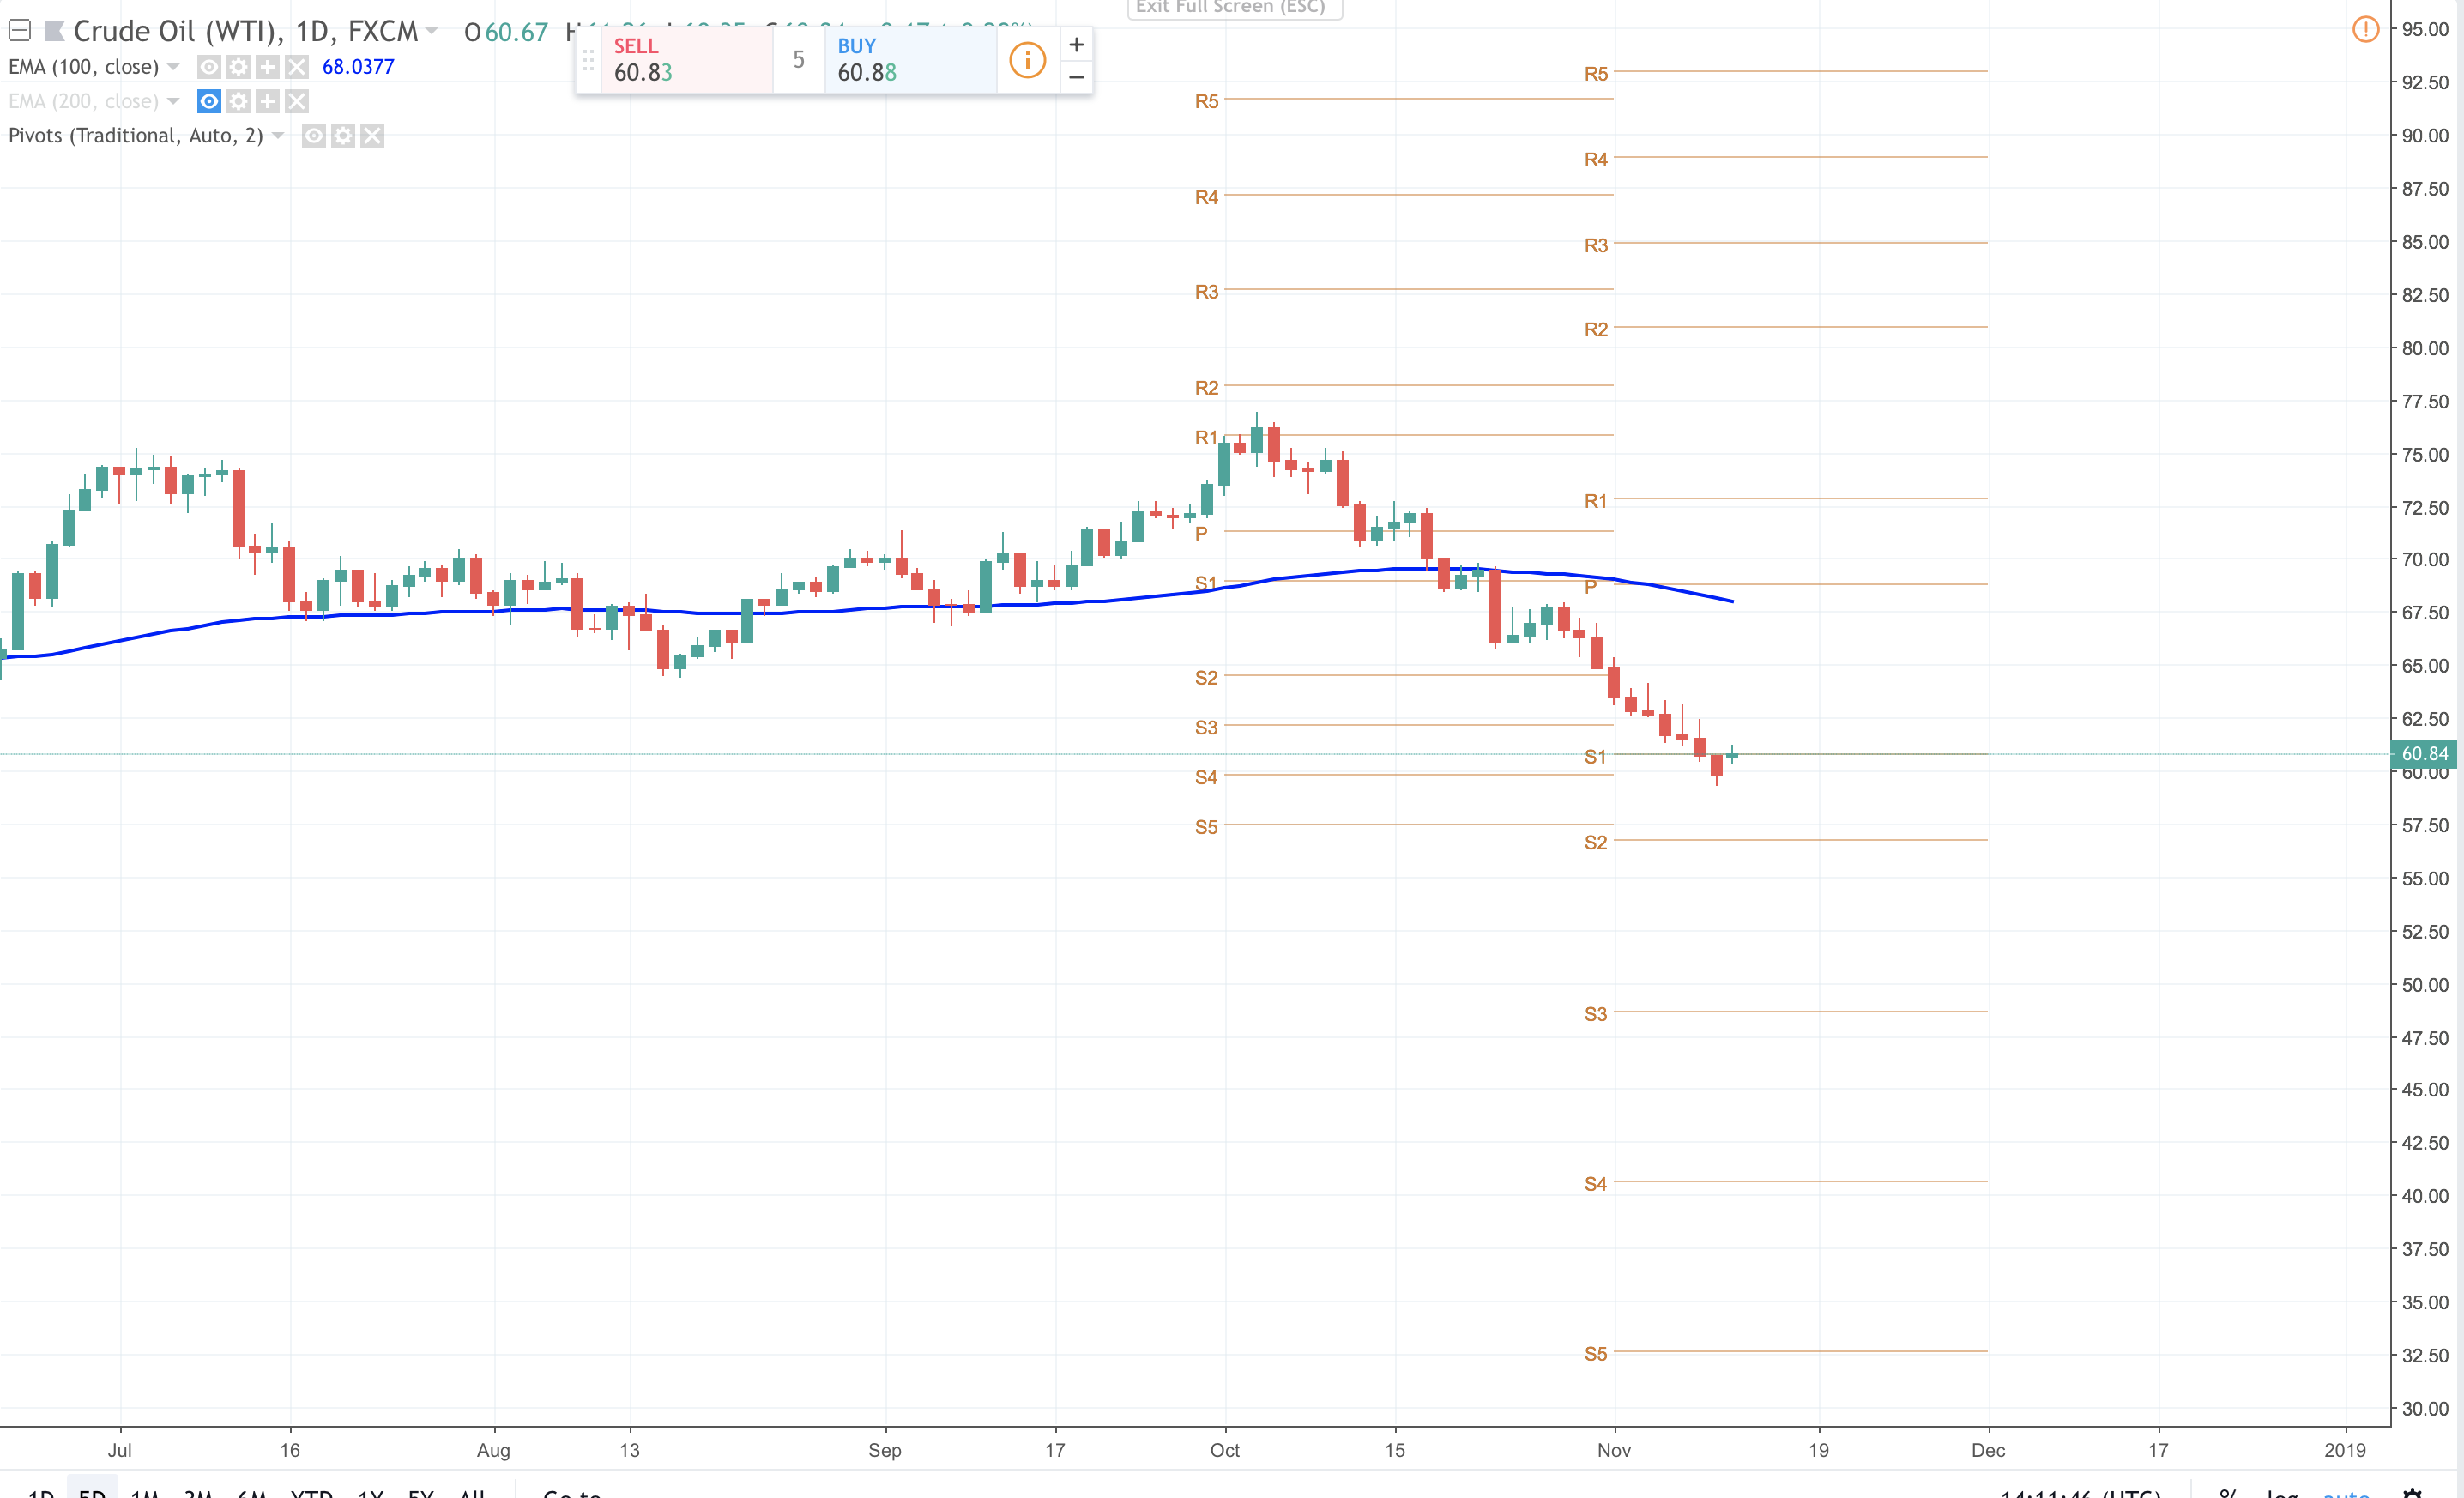
Task: Hide the EMA (100, close) indicator via the eye
Action: point(209,67)
